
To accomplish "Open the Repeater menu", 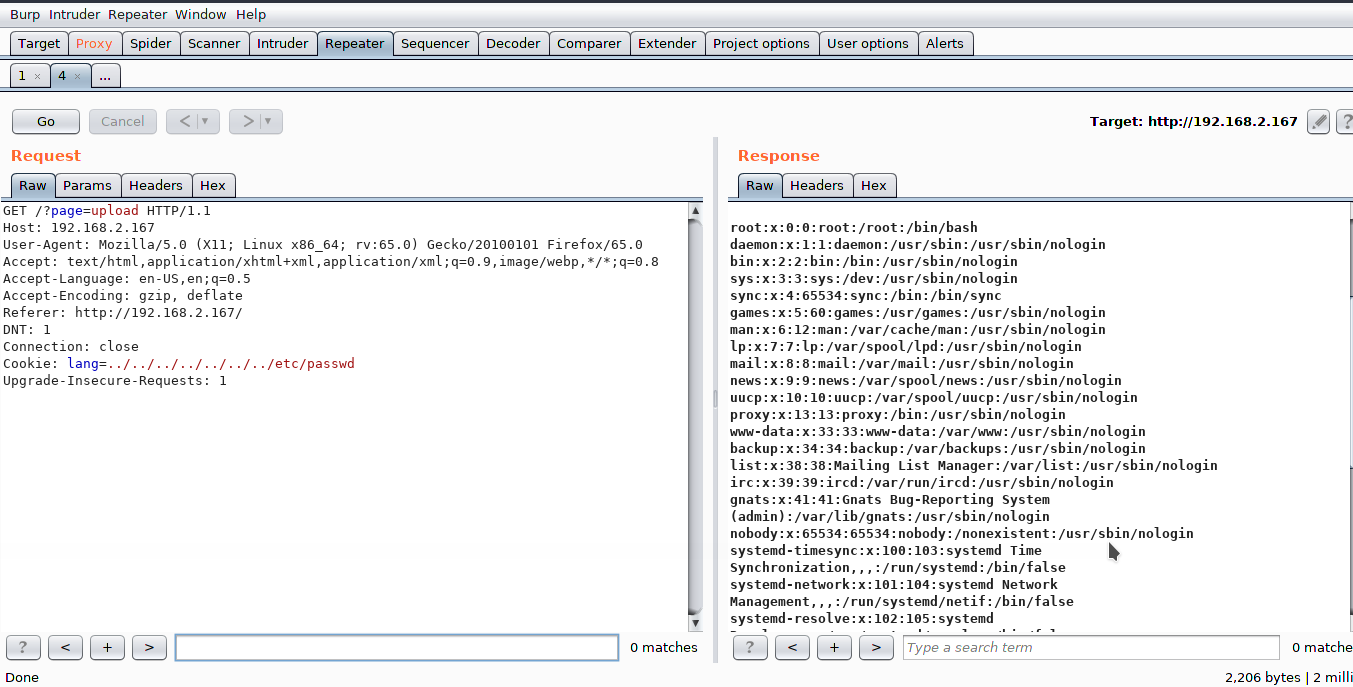I will coord(138,14).
